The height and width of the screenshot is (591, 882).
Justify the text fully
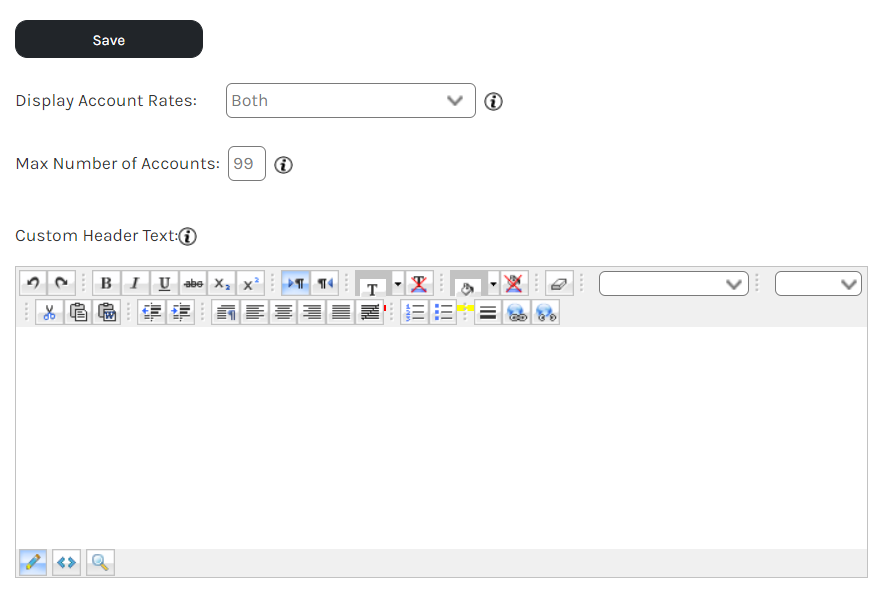[x=341, y=312]
